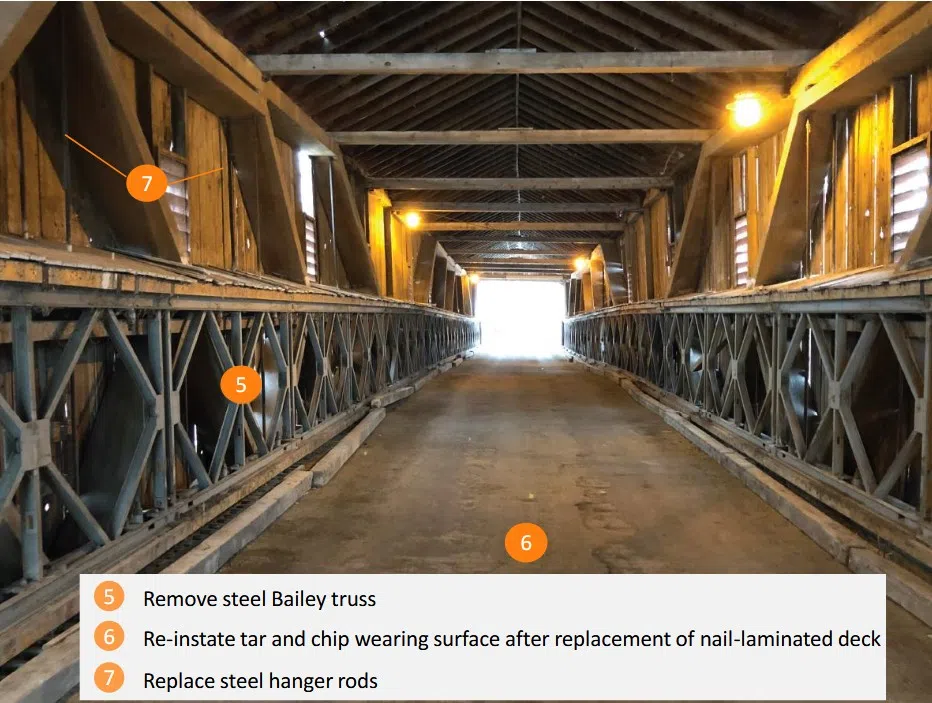Click the orange 7 marker on the photo

[x=147, y=182]
